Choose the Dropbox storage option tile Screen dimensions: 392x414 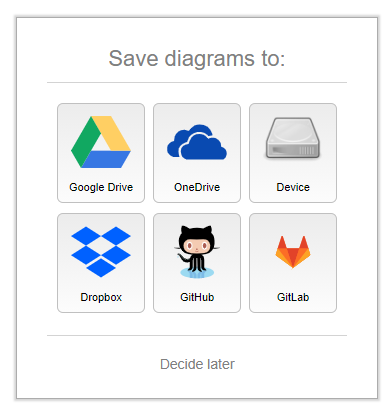[101, 263]
